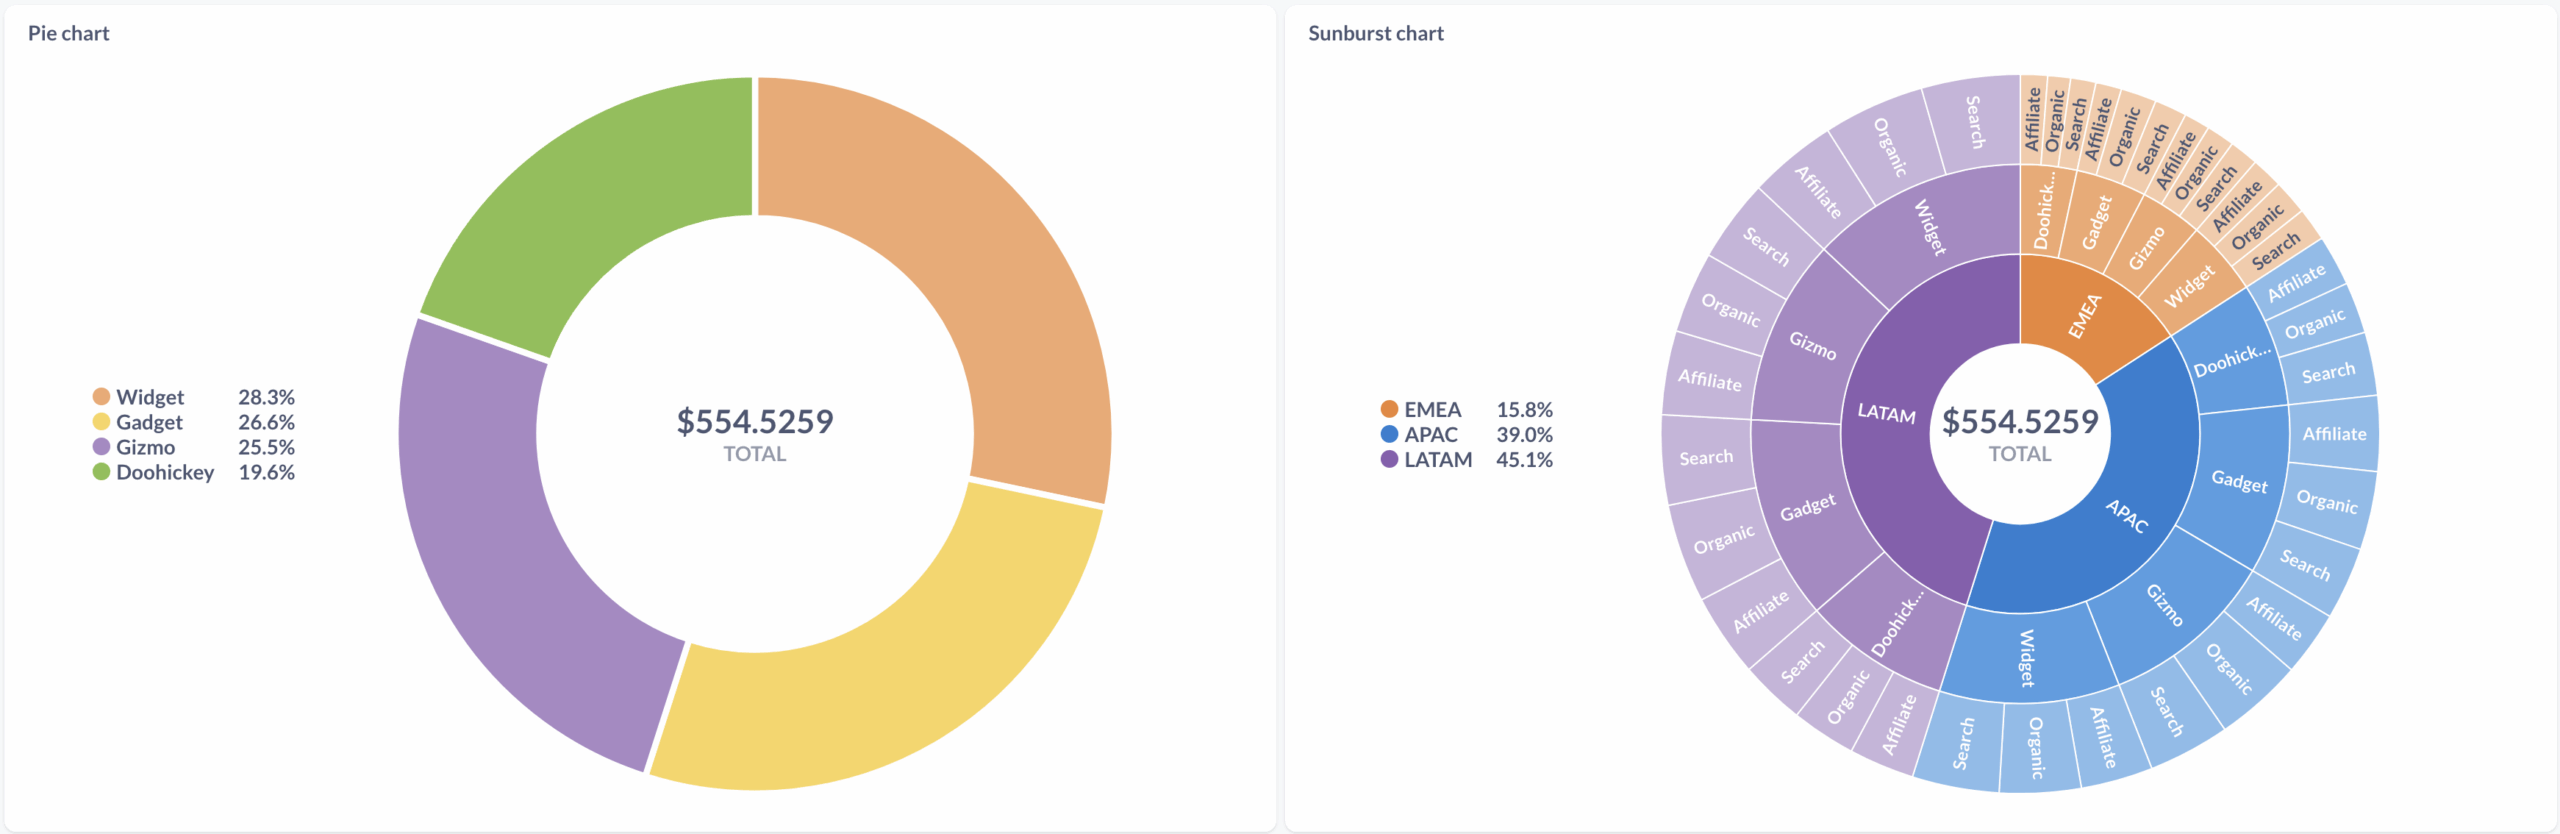Screen dimensions: 2560x834
Task: Click the Widget legend color dot
Action: tap(101, 397)
